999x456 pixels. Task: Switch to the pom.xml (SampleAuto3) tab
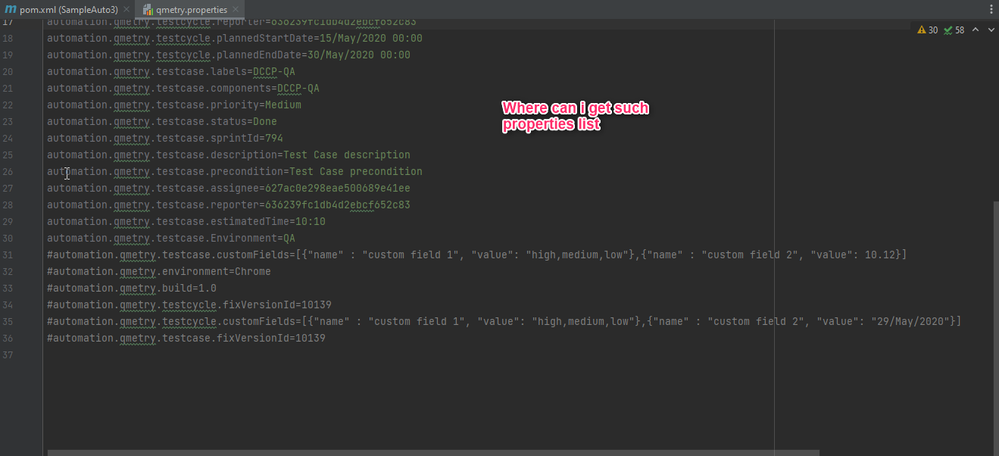click(68, 10)
